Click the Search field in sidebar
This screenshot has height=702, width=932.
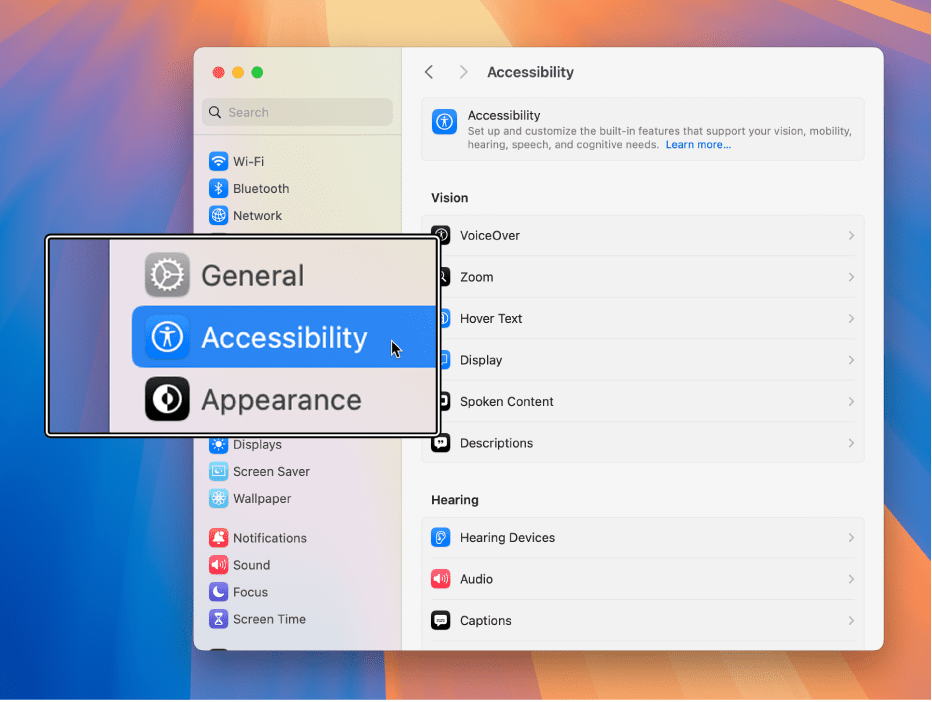click(297, 112)
